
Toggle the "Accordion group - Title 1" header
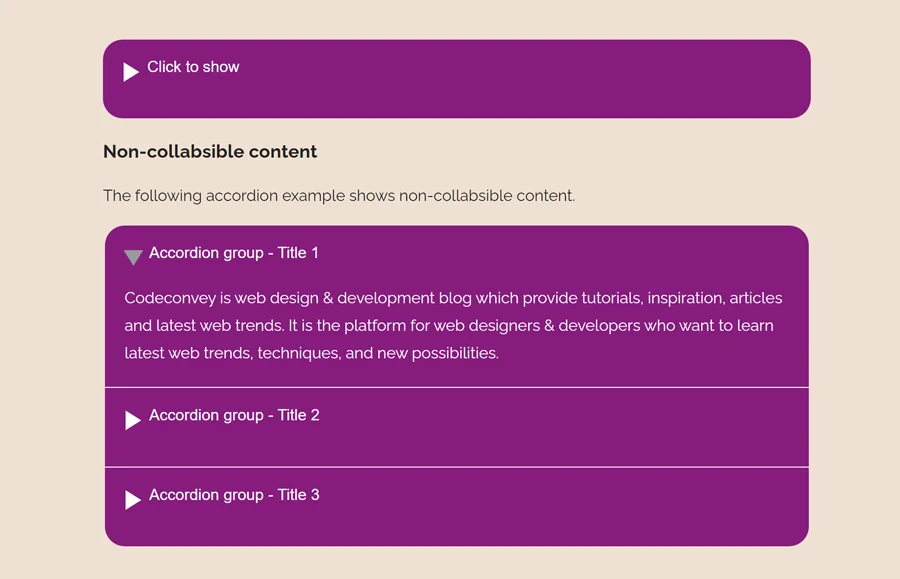234,253
